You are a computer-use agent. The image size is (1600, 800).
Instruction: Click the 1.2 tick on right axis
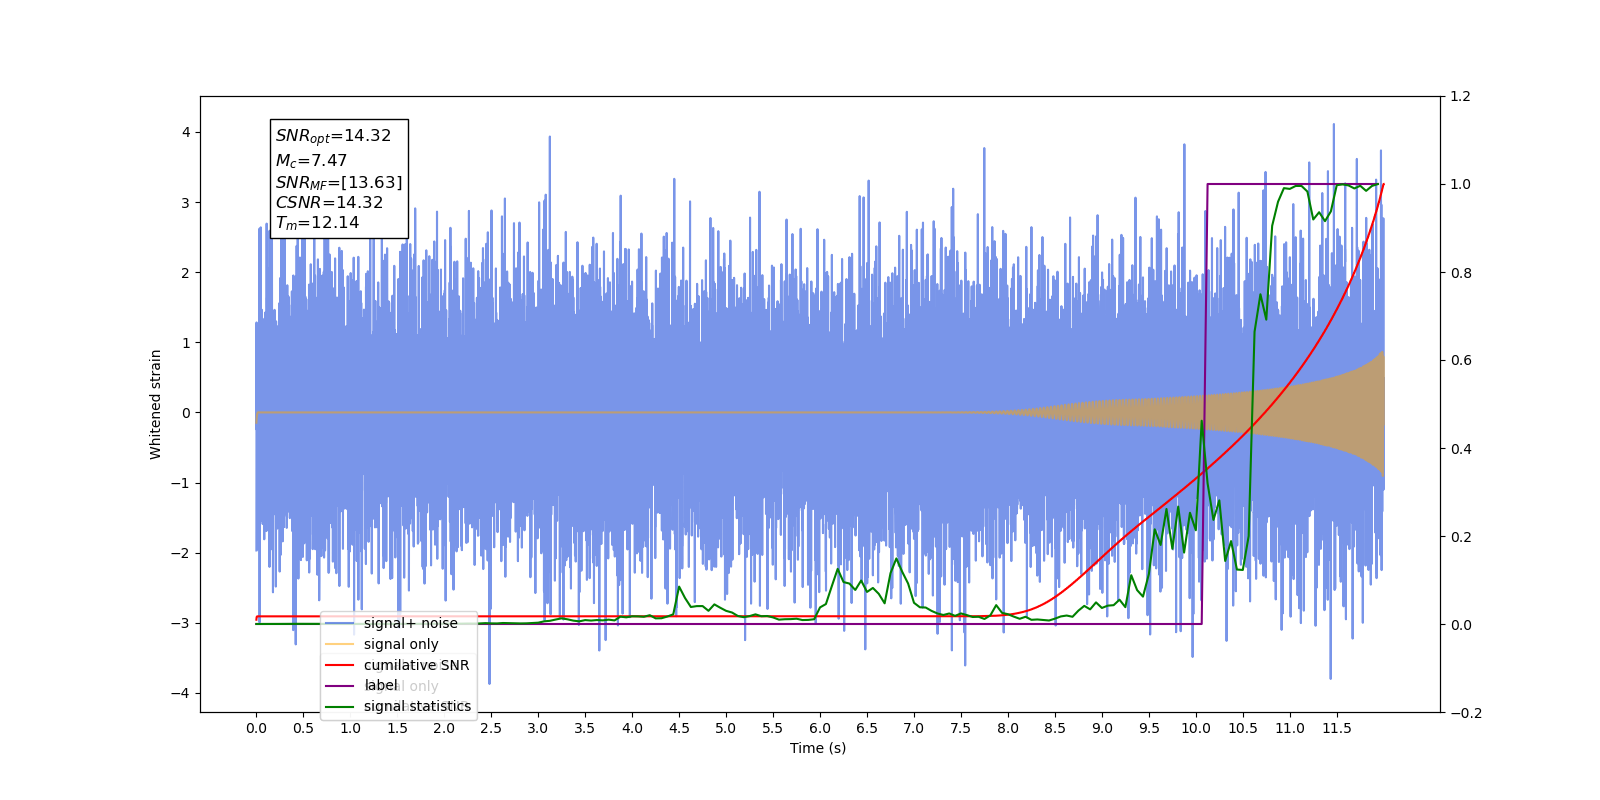(x=1460, y=97)
